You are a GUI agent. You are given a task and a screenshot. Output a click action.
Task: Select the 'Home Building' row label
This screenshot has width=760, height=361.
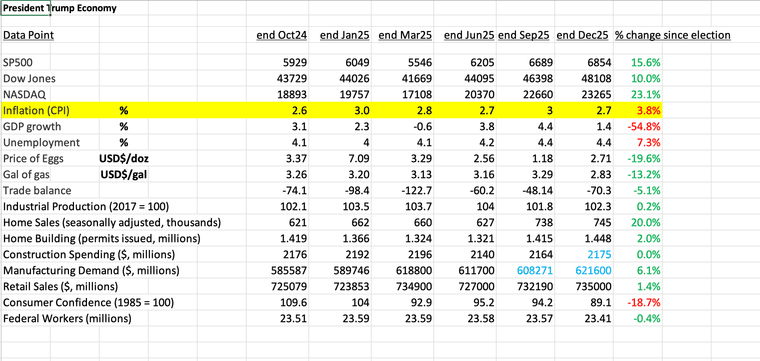(x=102, y=238)
